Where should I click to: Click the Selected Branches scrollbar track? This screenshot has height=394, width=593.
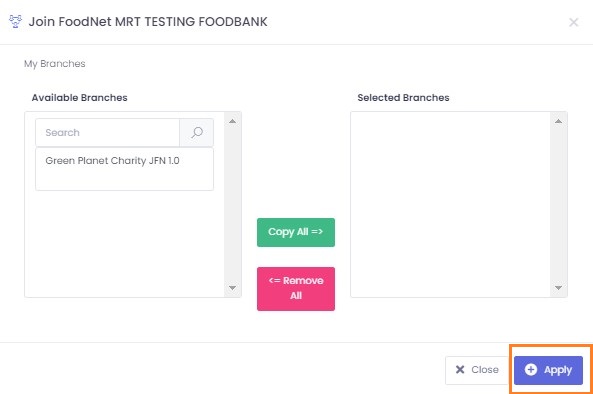click(x=558, y=205)
